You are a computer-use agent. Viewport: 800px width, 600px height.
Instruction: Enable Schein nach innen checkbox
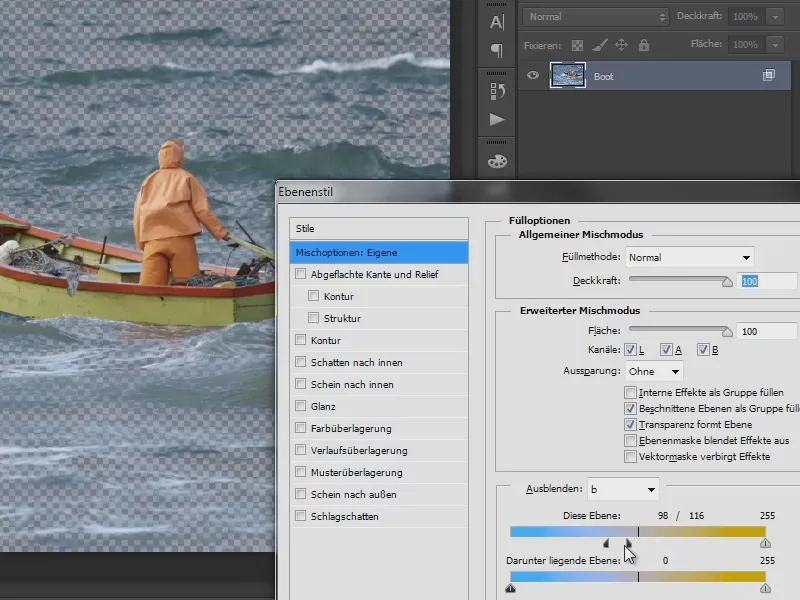[x=301, y=384]
